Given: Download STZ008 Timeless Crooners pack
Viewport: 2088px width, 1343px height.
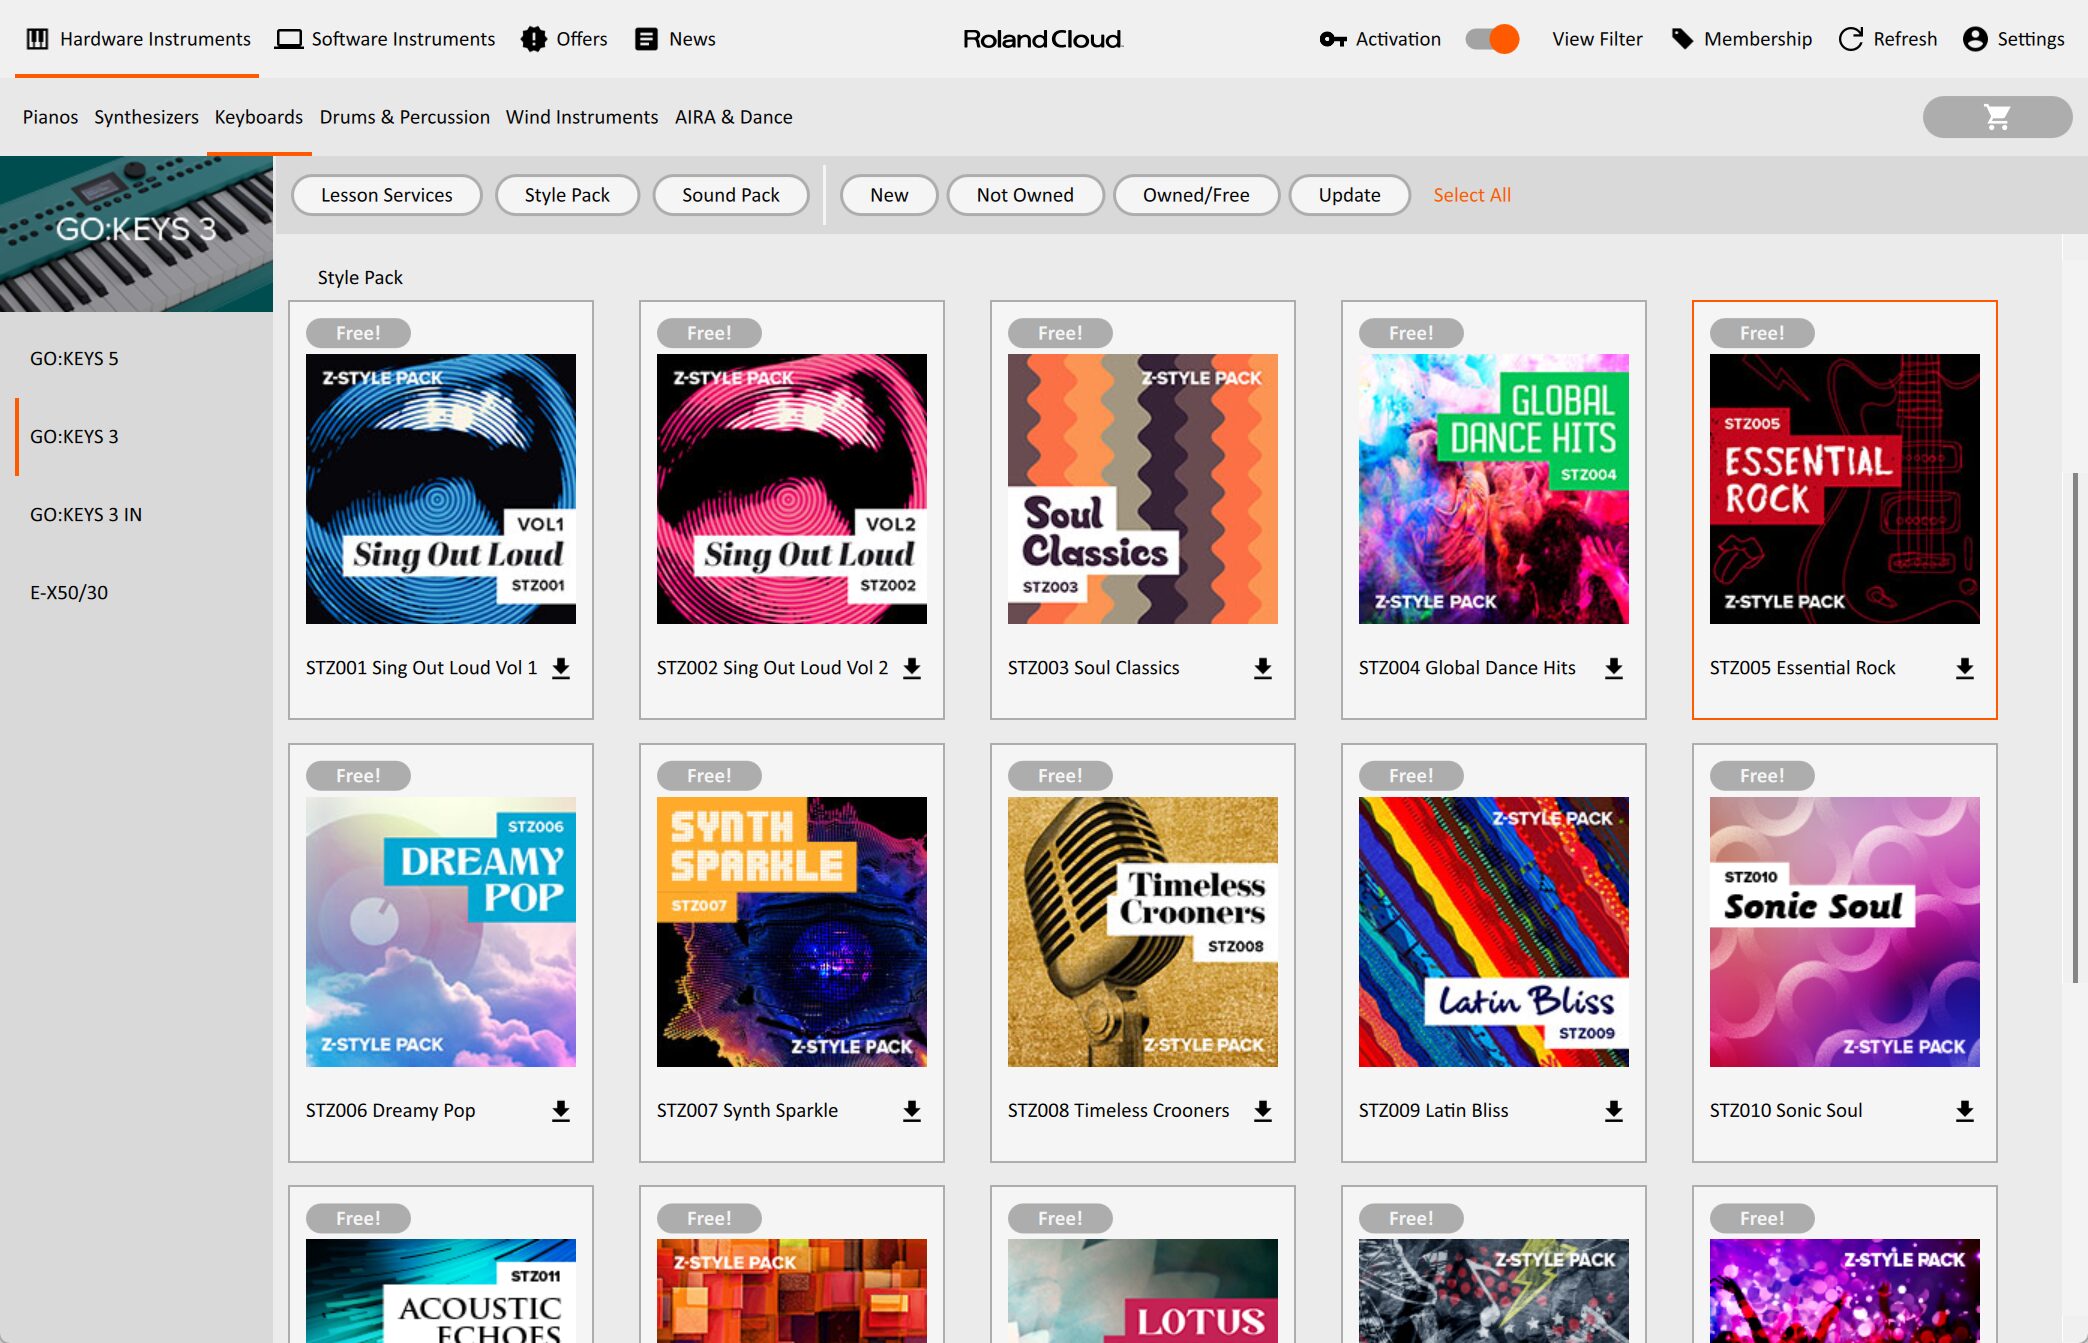Looking at the screenshot, I should click(1263, 1111).
